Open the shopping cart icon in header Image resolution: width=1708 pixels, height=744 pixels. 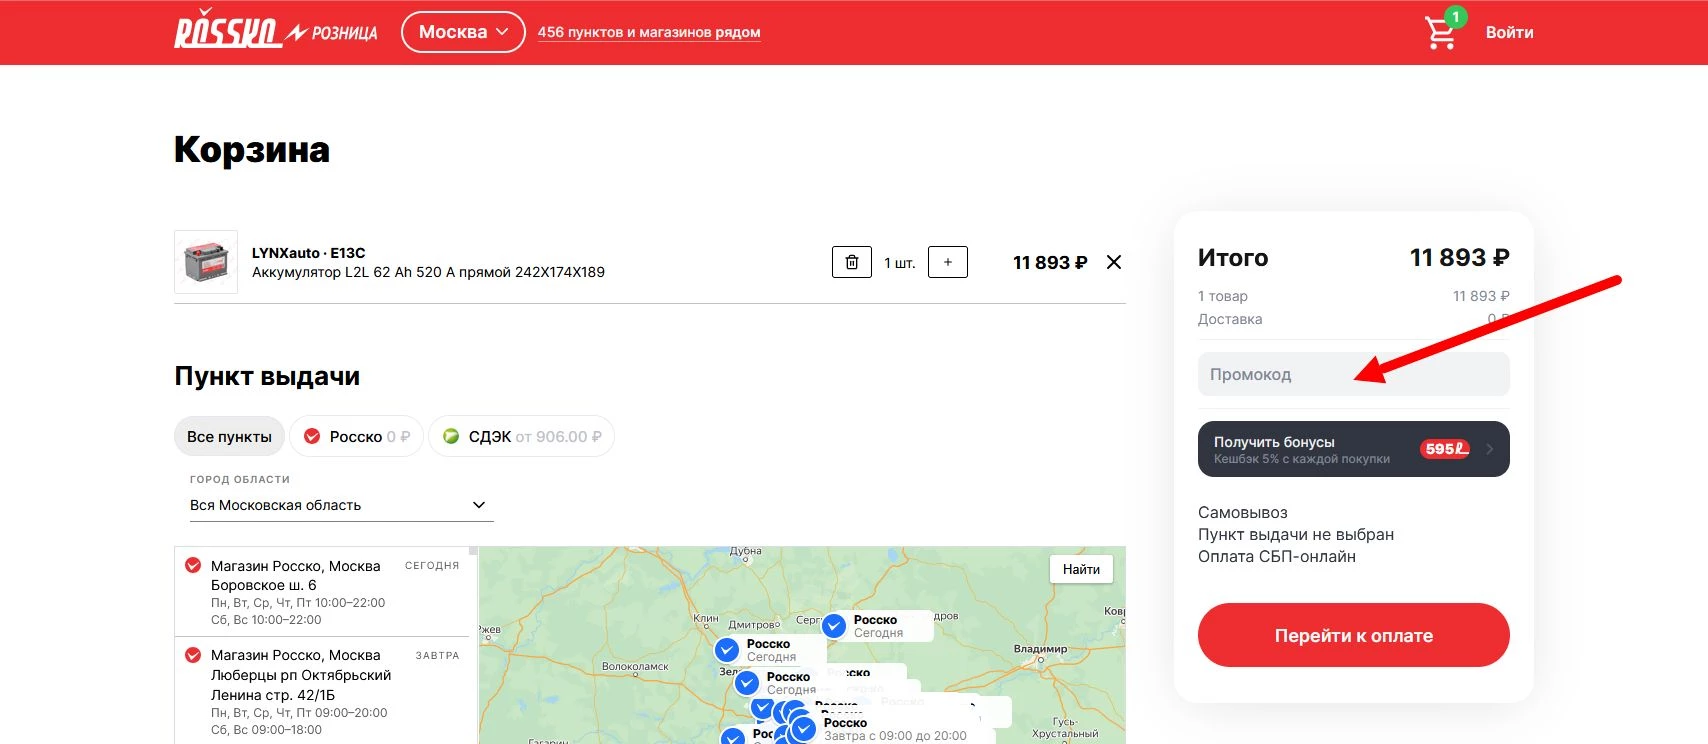click(x=1441, y=33)
